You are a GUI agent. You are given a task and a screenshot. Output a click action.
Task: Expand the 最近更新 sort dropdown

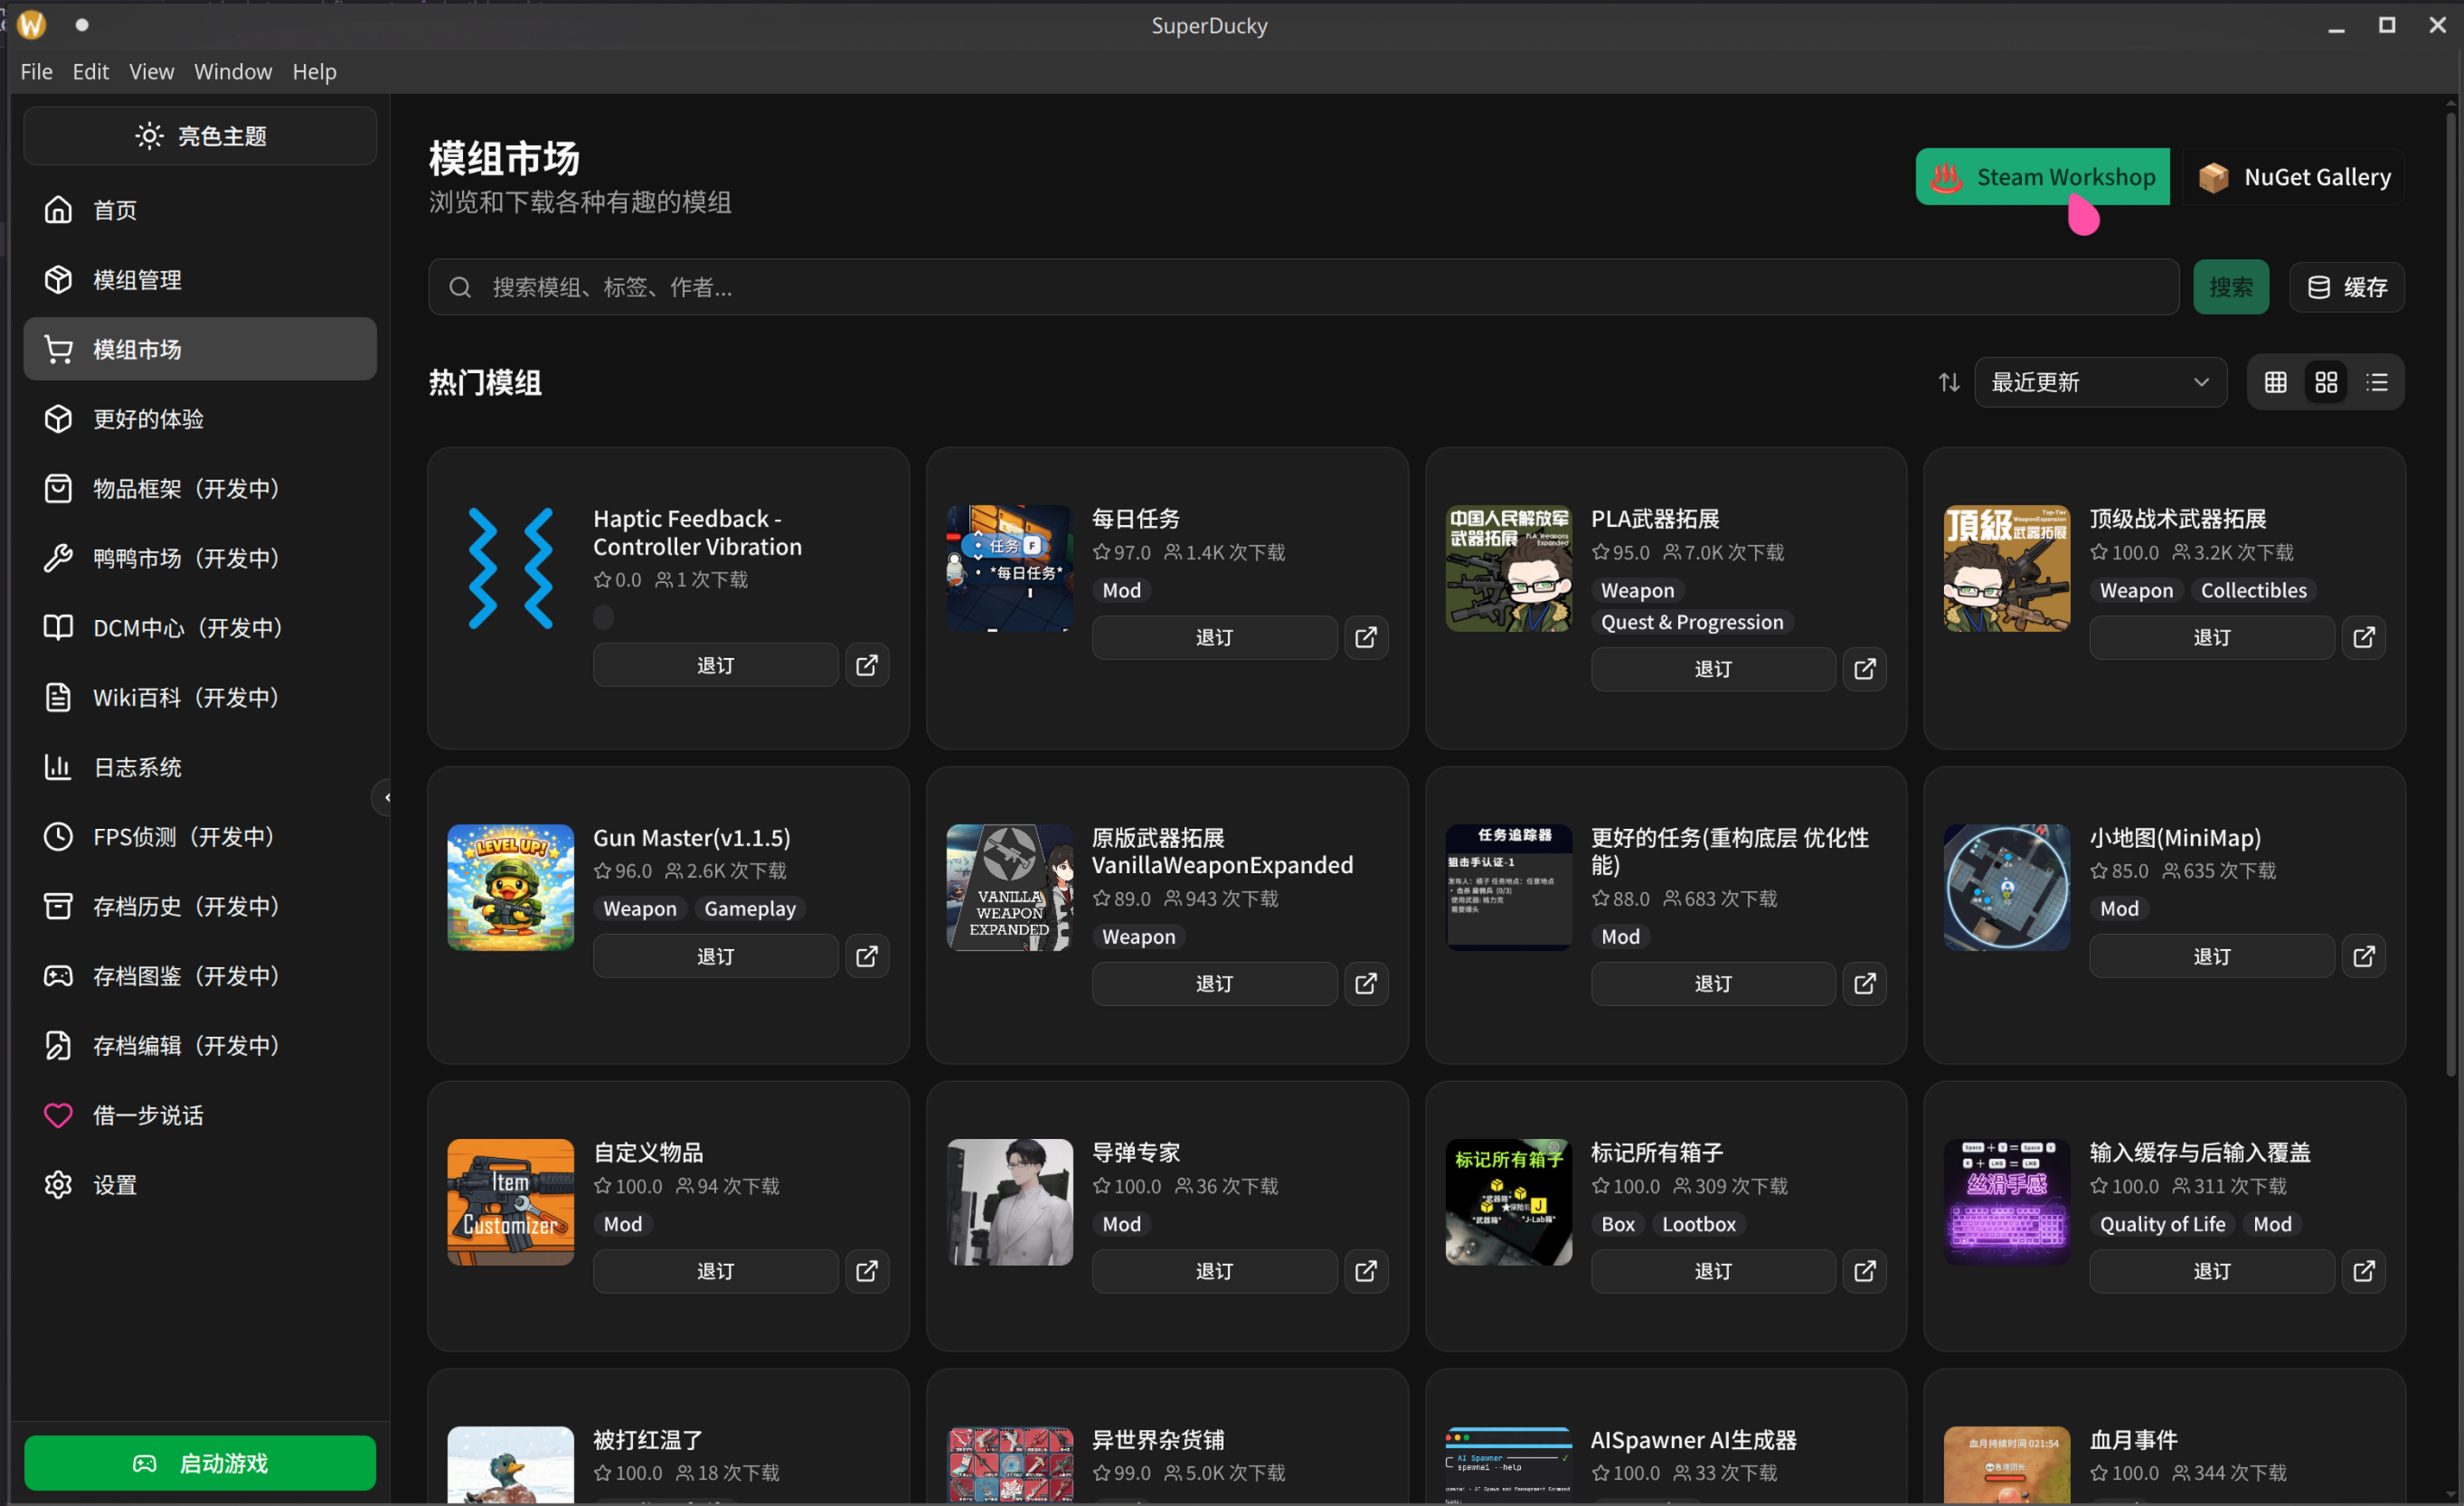click(x=2100, y=382)
